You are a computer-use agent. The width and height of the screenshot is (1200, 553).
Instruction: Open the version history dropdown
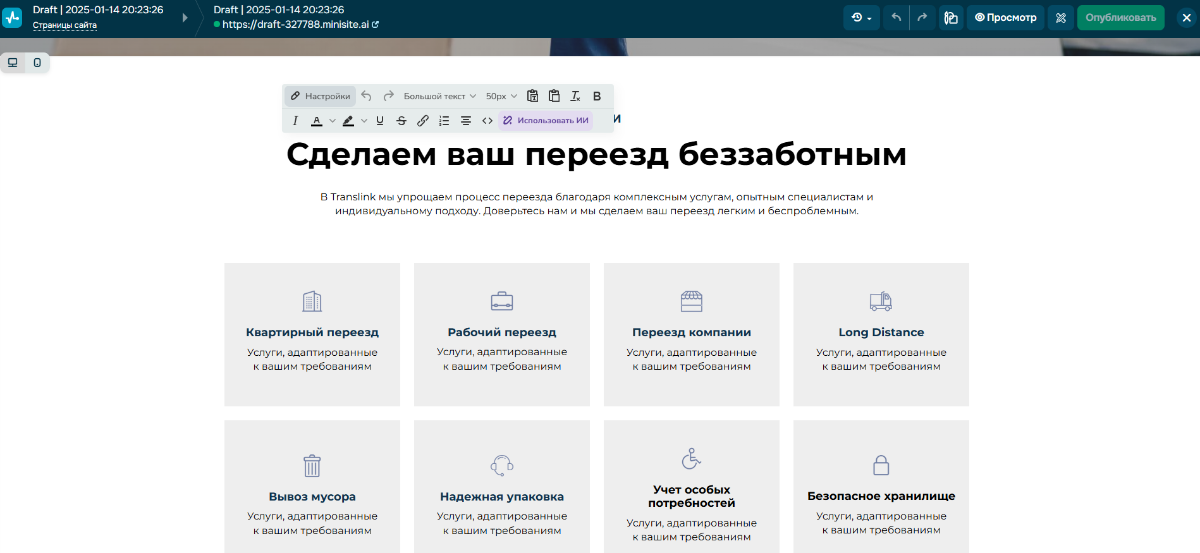[861, 17]
